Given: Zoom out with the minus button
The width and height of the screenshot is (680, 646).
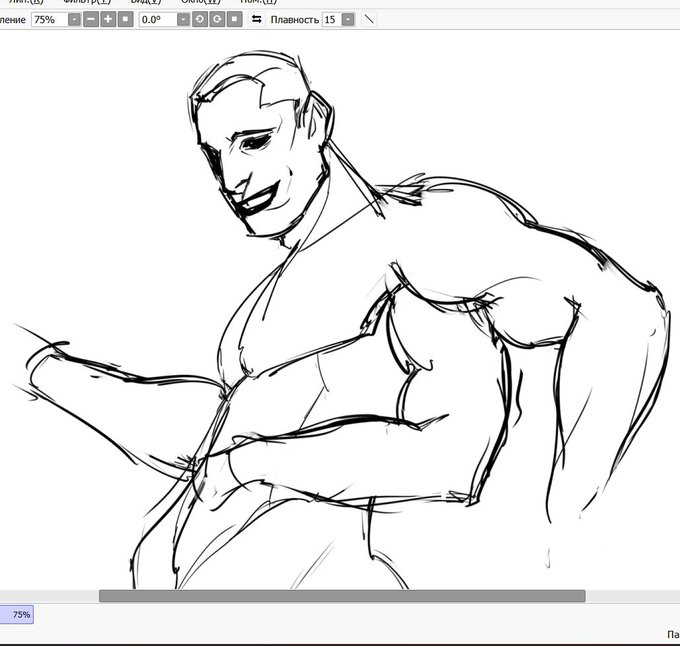Looking at the screenshot, I should [91, 20].
